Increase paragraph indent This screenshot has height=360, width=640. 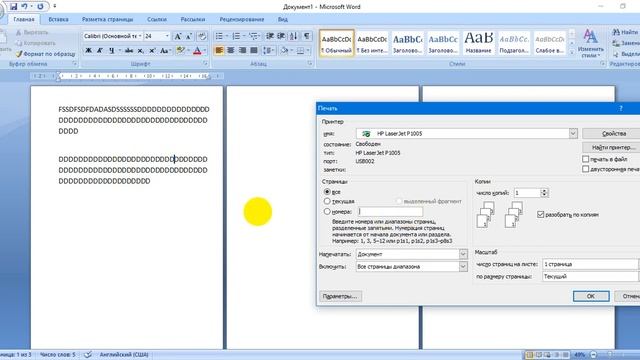(x=281, y=36)
